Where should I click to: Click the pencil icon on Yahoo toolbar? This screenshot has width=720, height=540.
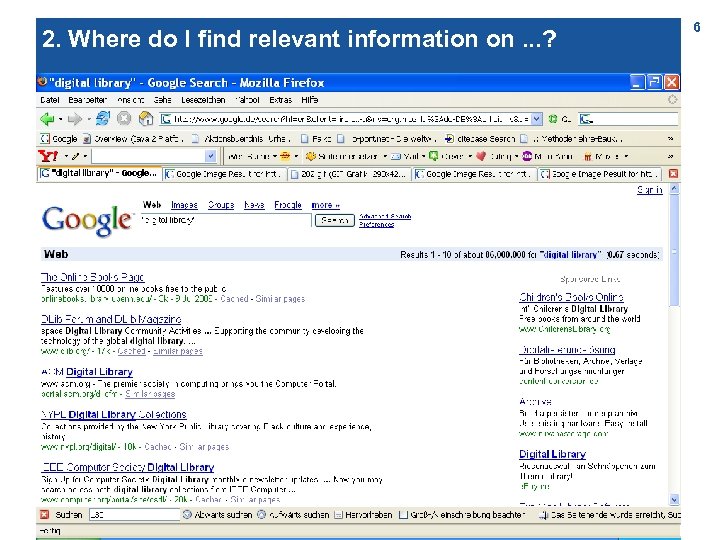(76, 156)
